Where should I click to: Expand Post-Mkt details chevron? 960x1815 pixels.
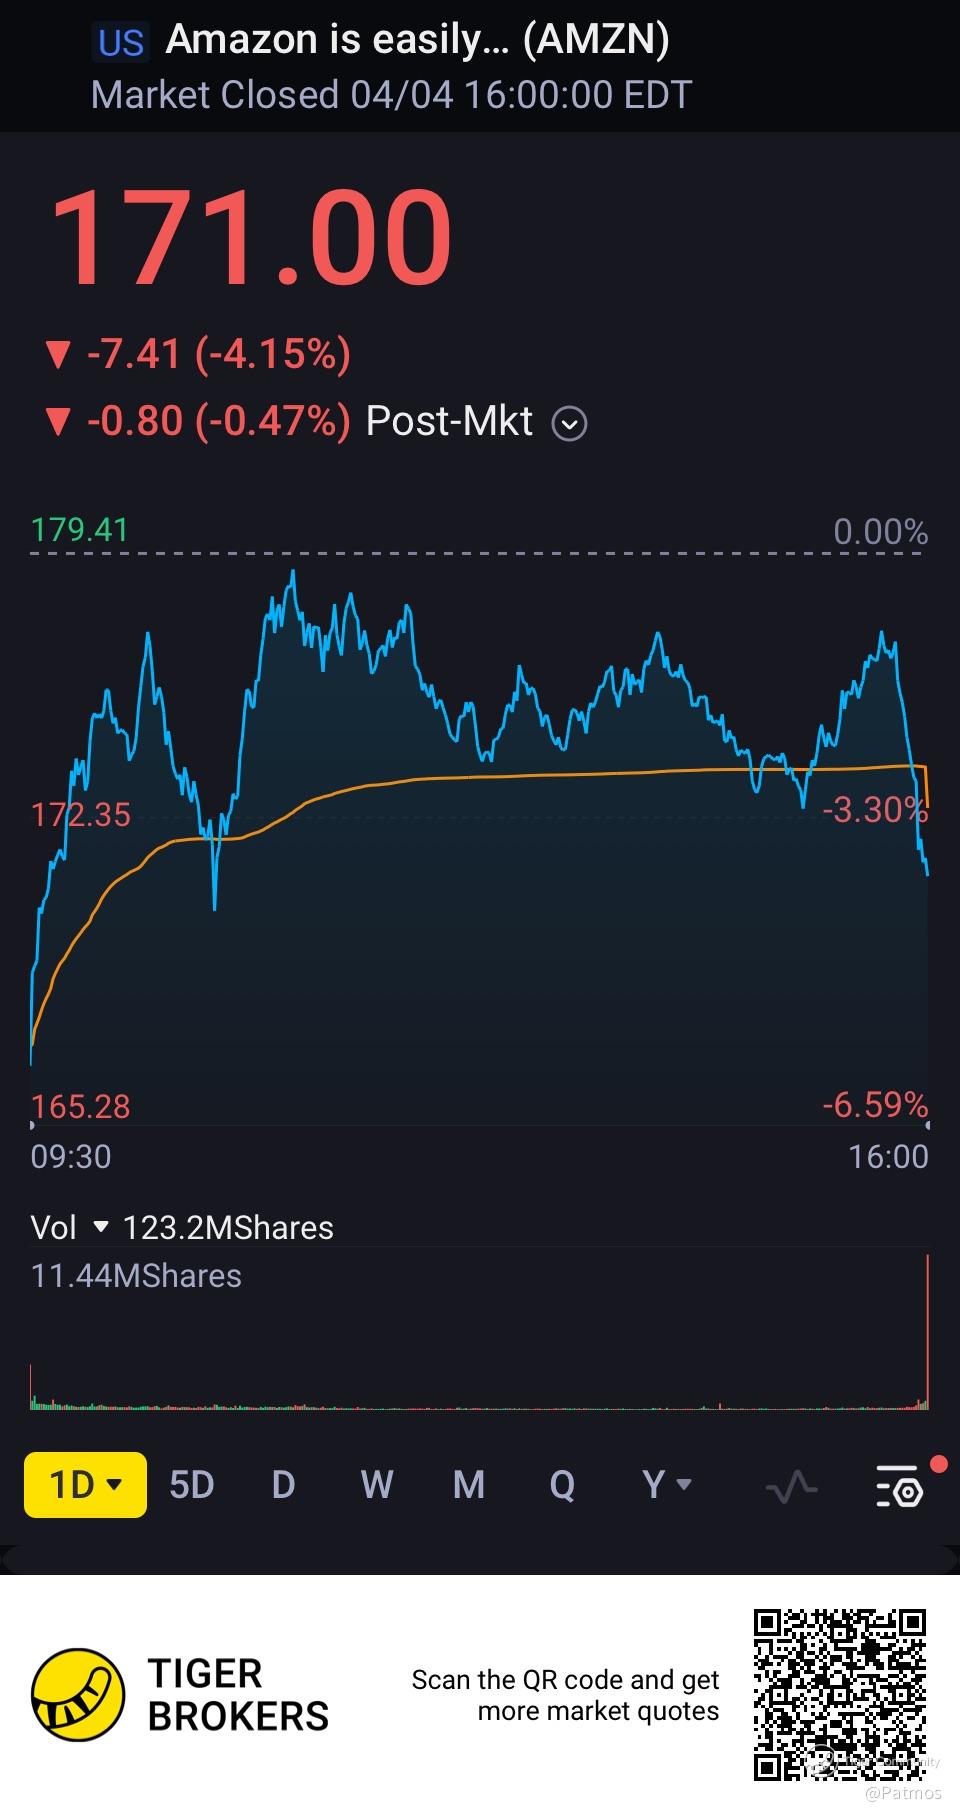pyautogui.click(x=570, y=424)
